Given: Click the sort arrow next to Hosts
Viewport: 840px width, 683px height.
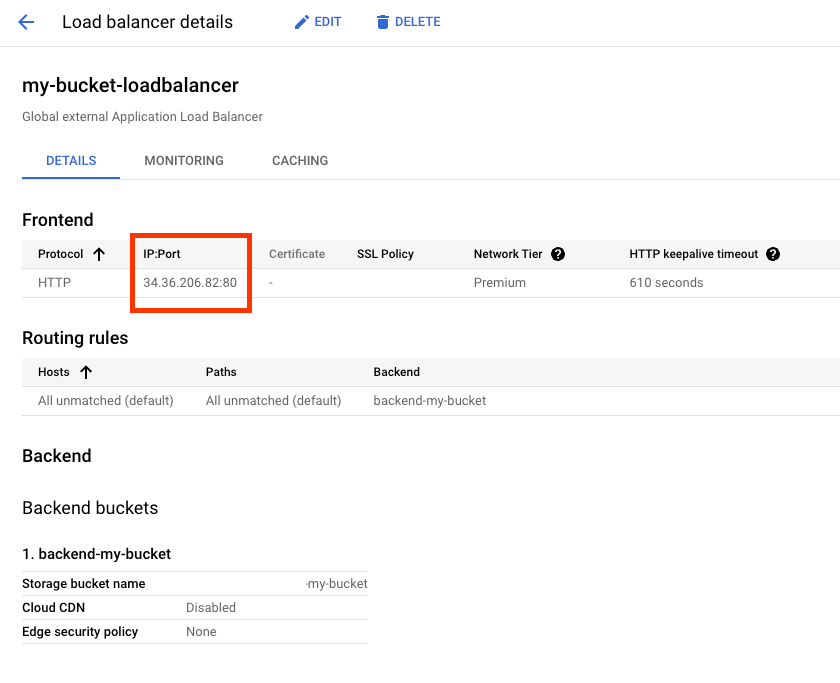Looking at the screenshot, I should 86,372.
